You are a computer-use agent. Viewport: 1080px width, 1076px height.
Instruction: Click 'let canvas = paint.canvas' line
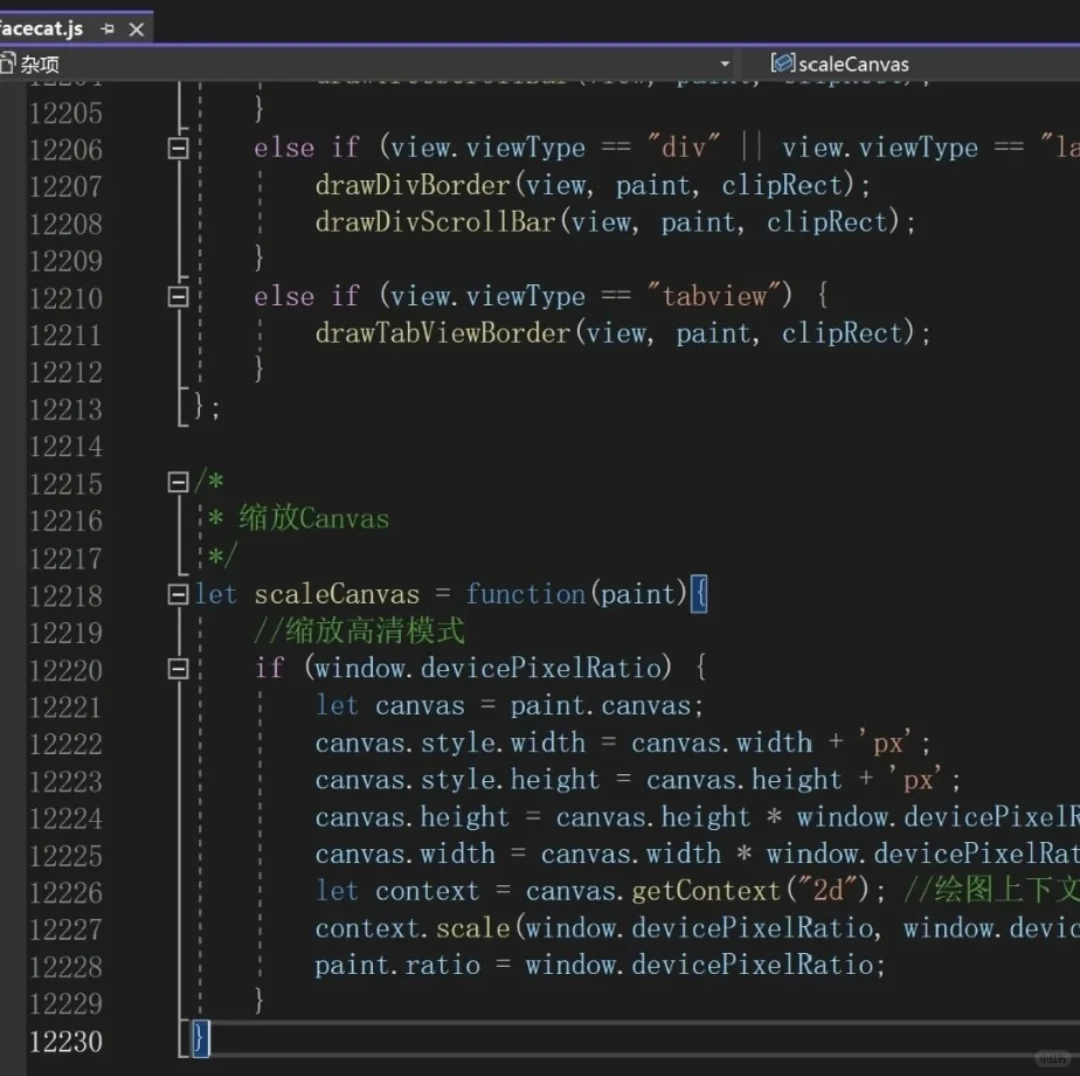[x=509, y=705]
